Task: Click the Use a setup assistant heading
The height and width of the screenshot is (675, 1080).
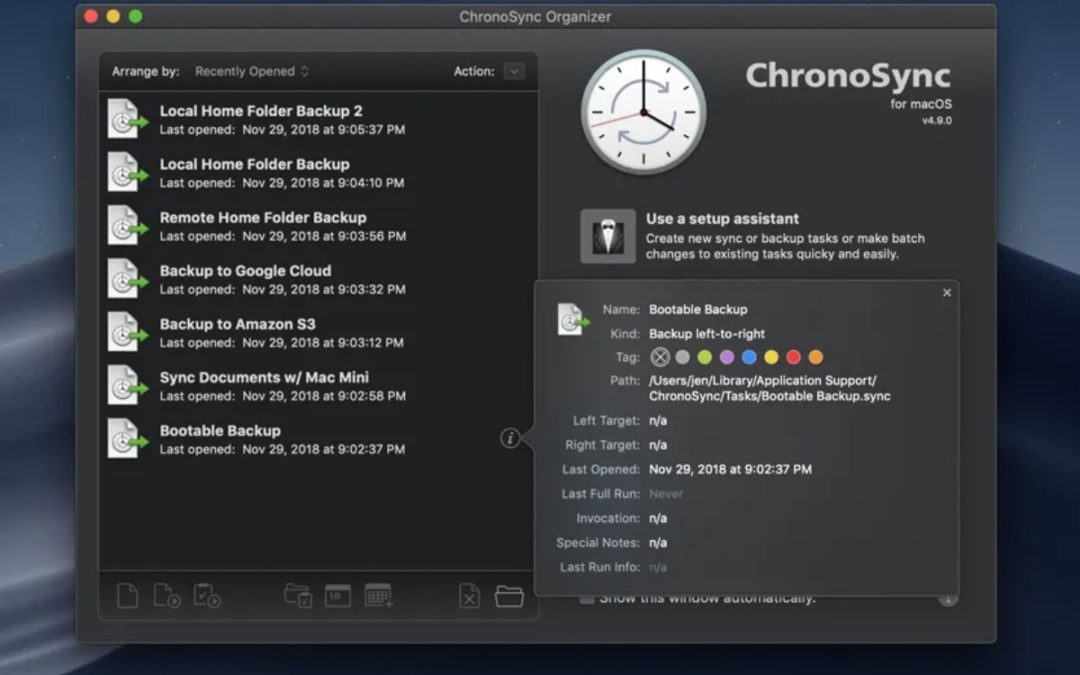Action: [x=722, y=218]
